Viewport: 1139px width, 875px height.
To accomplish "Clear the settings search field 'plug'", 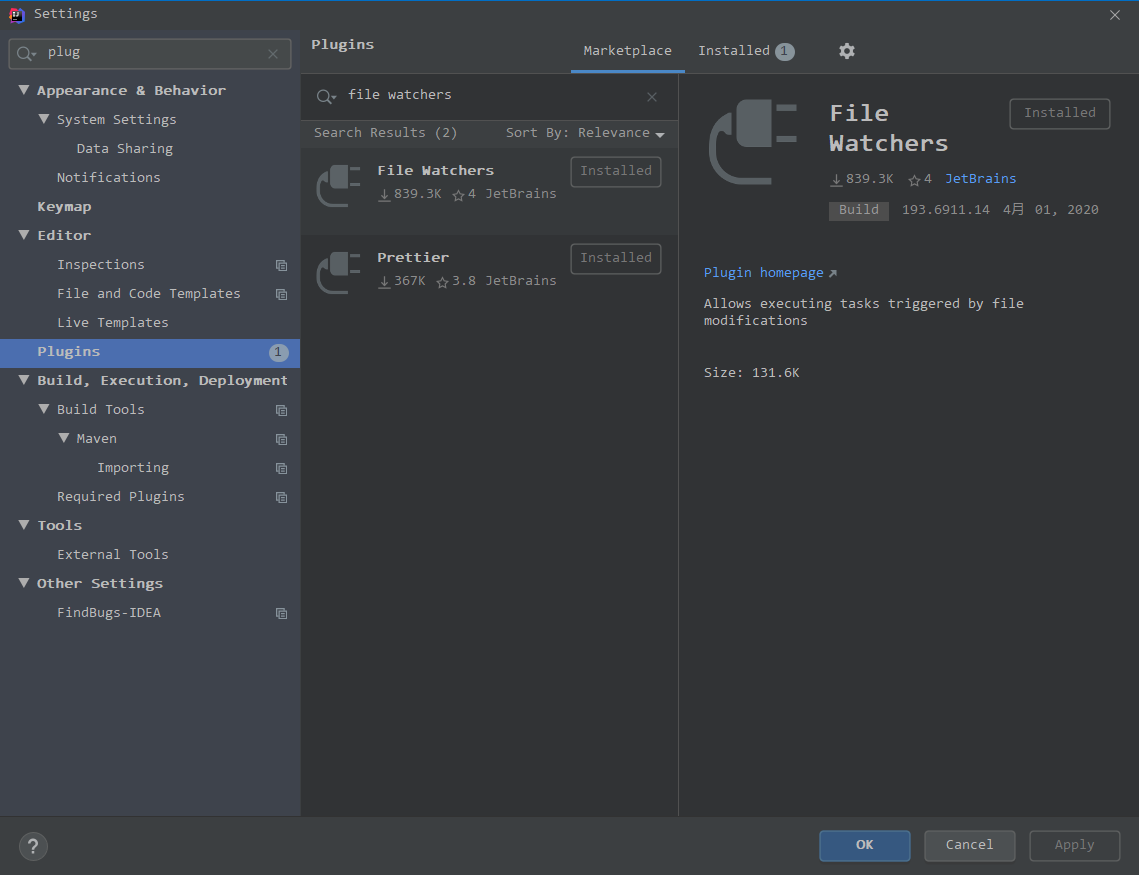I will click(x=273, y=54).
